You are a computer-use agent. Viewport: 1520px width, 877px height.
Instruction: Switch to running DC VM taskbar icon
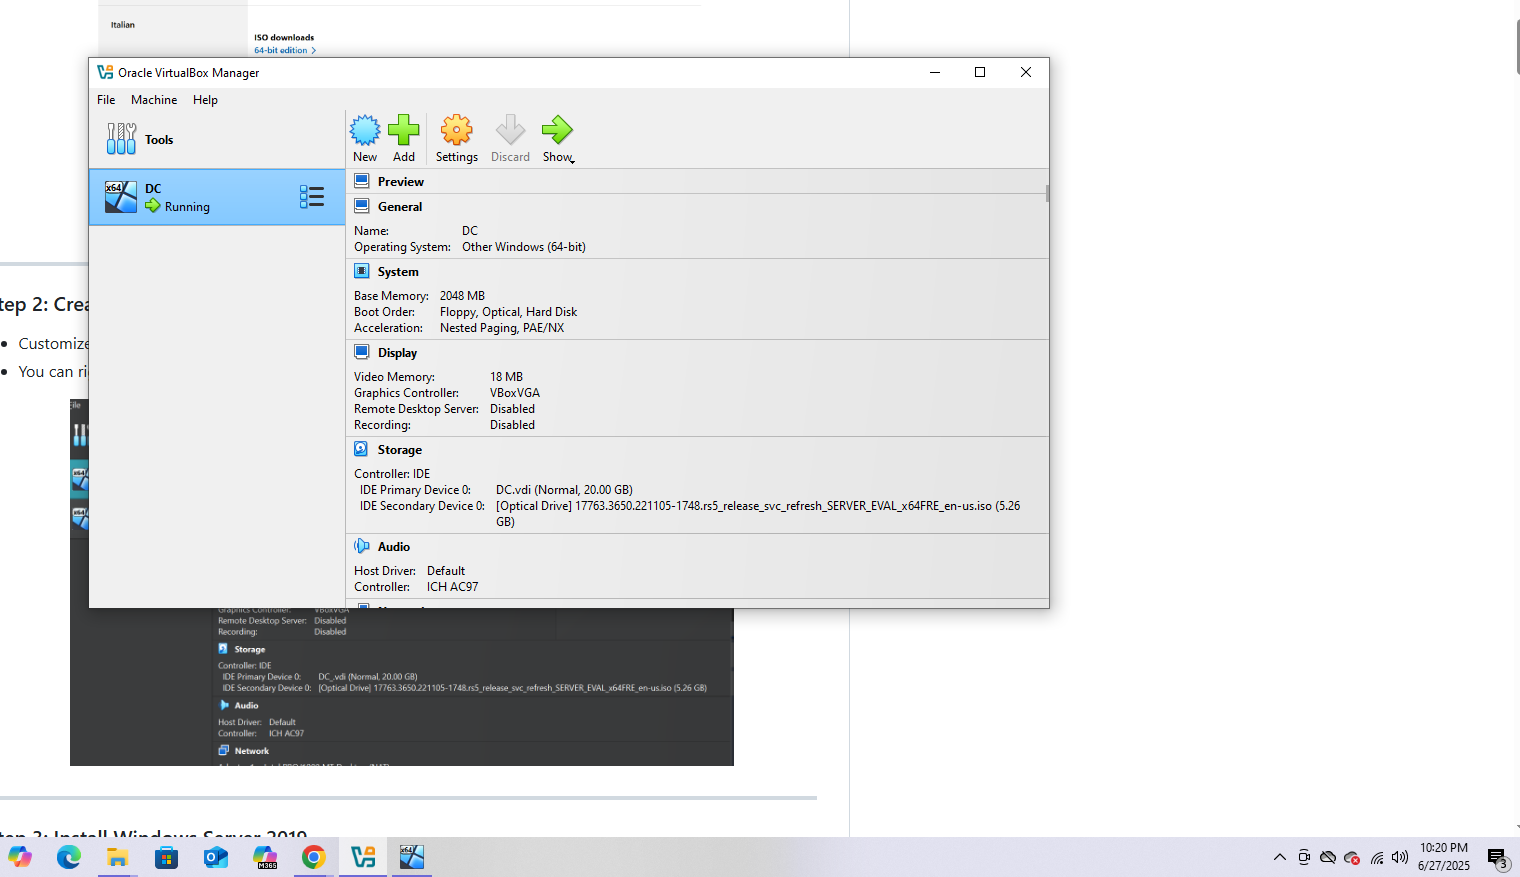coord(412,857)
